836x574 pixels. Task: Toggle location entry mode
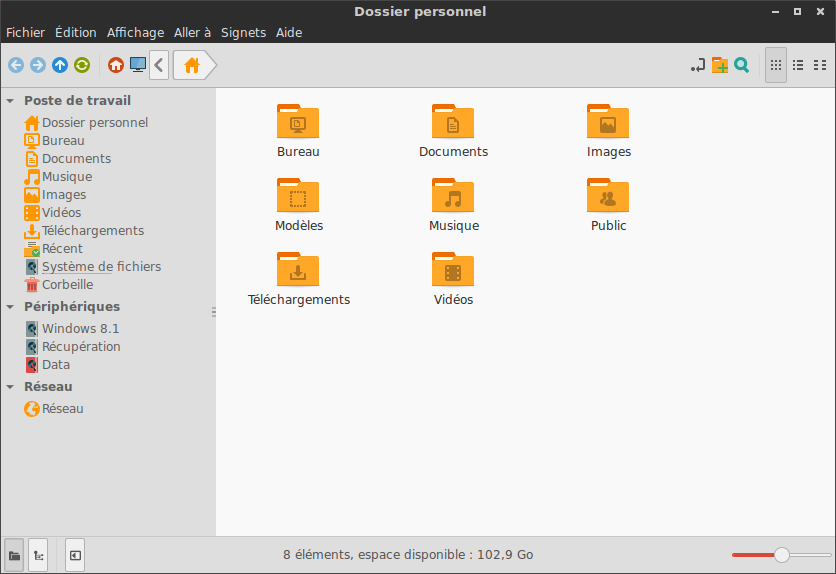coord(698,65)
